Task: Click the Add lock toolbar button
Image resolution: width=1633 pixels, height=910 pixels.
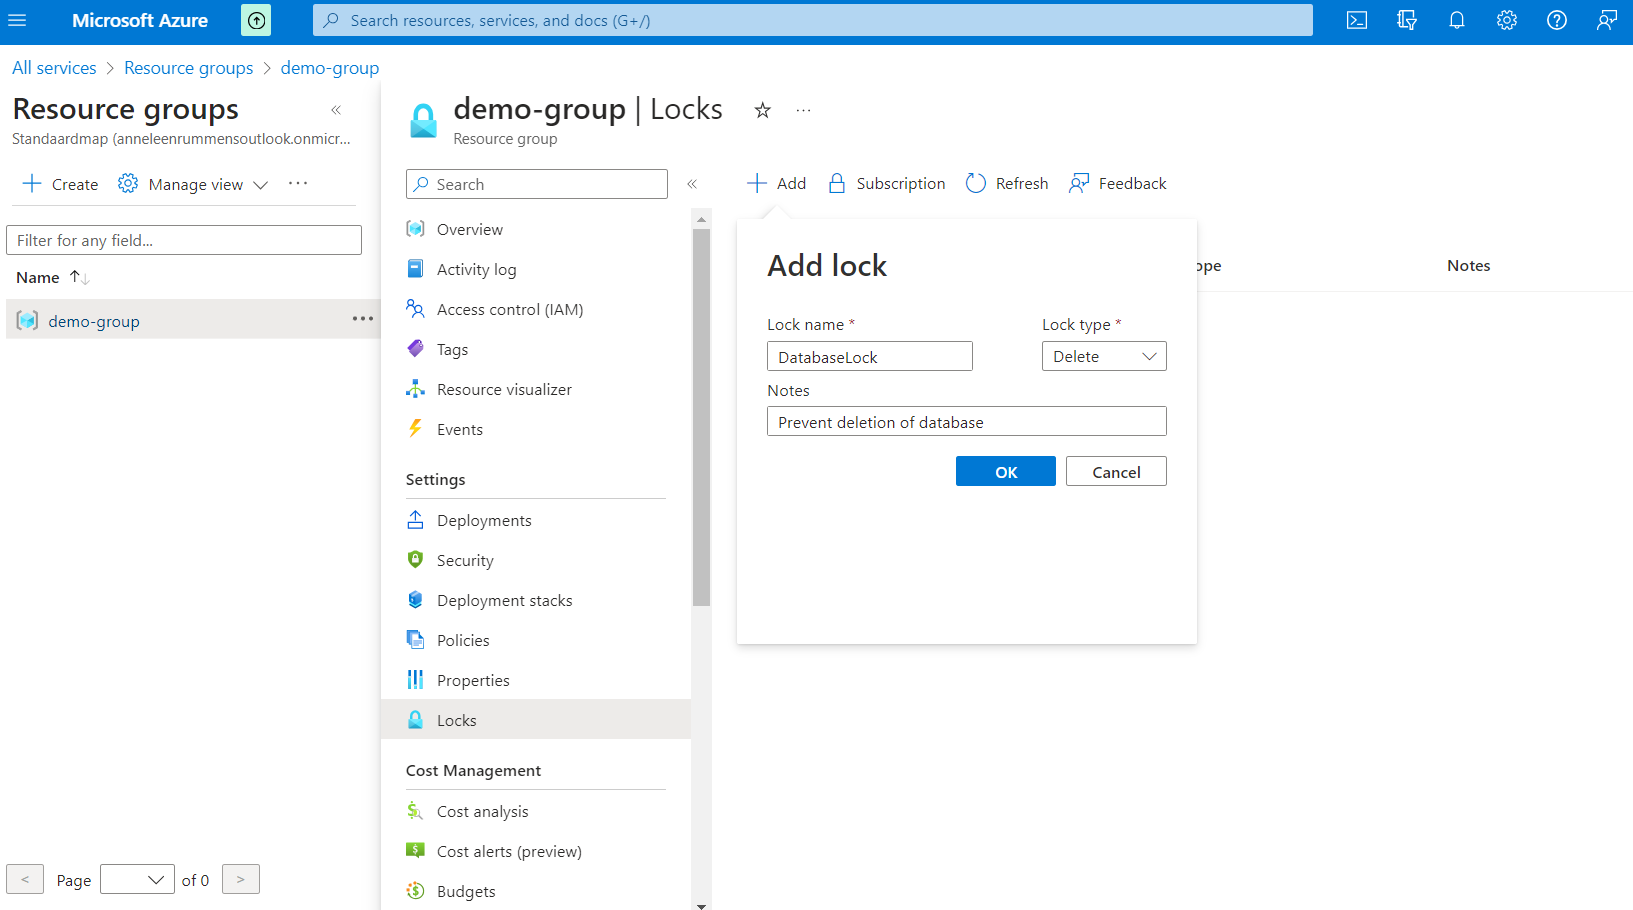Action: pos(776,183)
